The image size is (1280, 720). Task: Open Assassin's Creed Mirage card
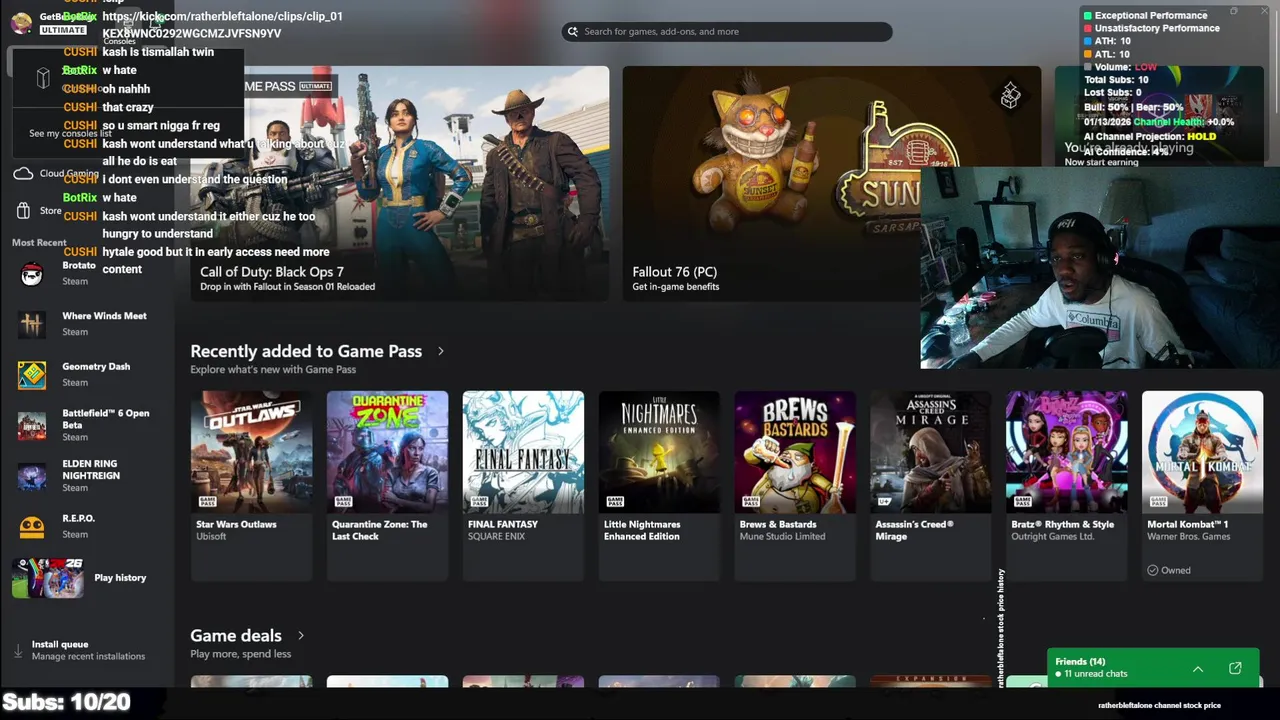coord(931,485)
